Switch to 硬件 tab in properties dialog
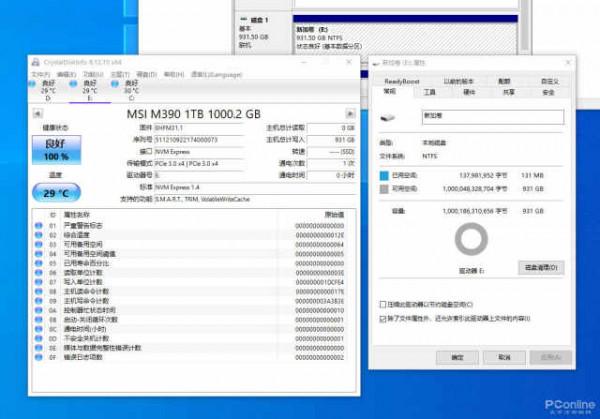The image size is (600, 419). [469, 92]
